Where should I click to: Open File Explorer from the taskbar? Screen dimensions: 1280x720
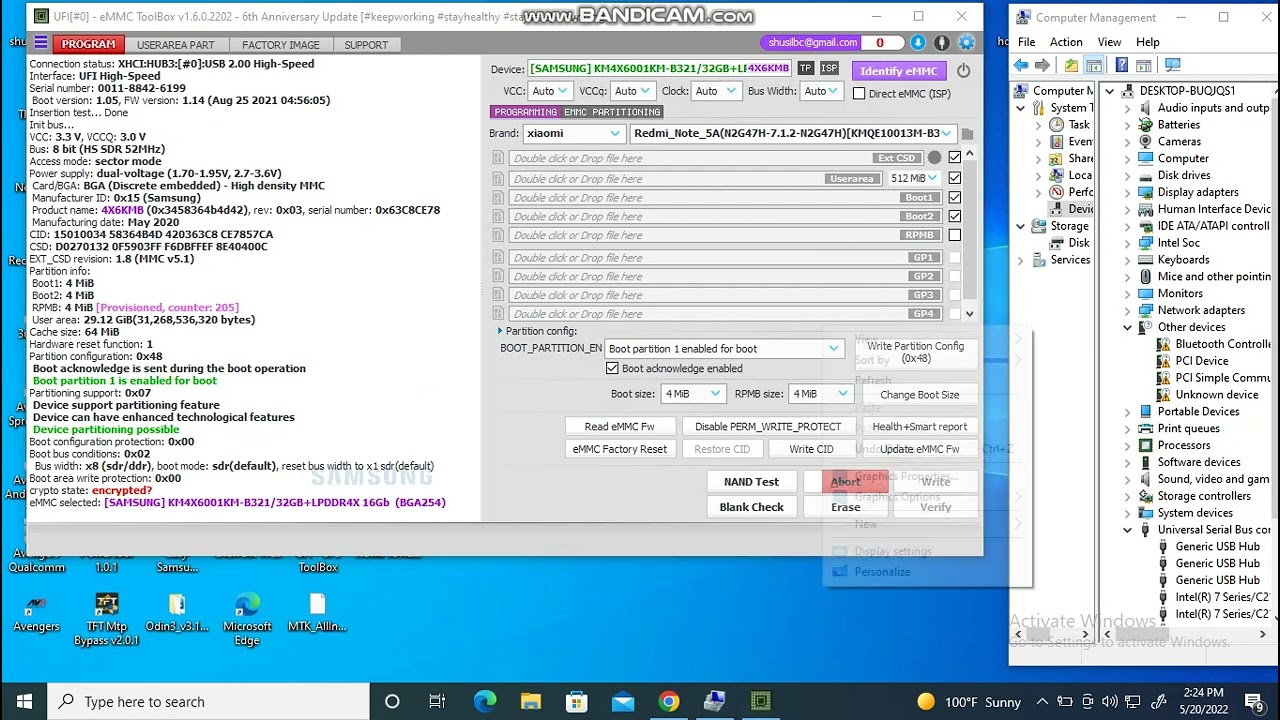(530, 701)
